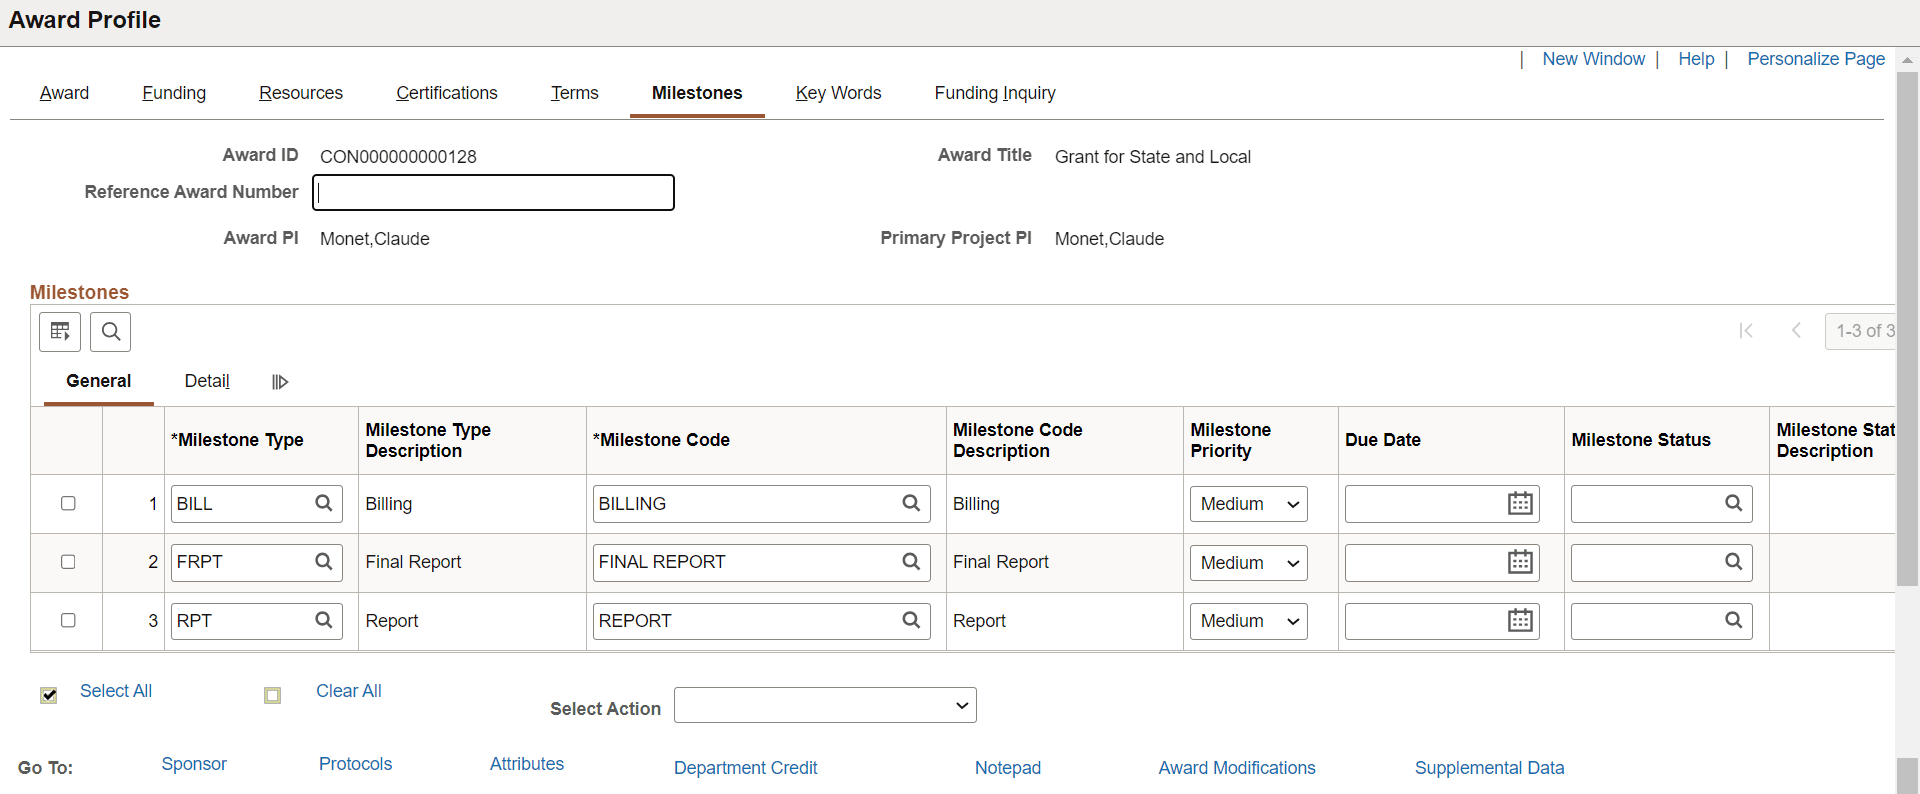
Task: Open lookup for FINAL REPORT milestone code
Action: (x=911, y=561)
